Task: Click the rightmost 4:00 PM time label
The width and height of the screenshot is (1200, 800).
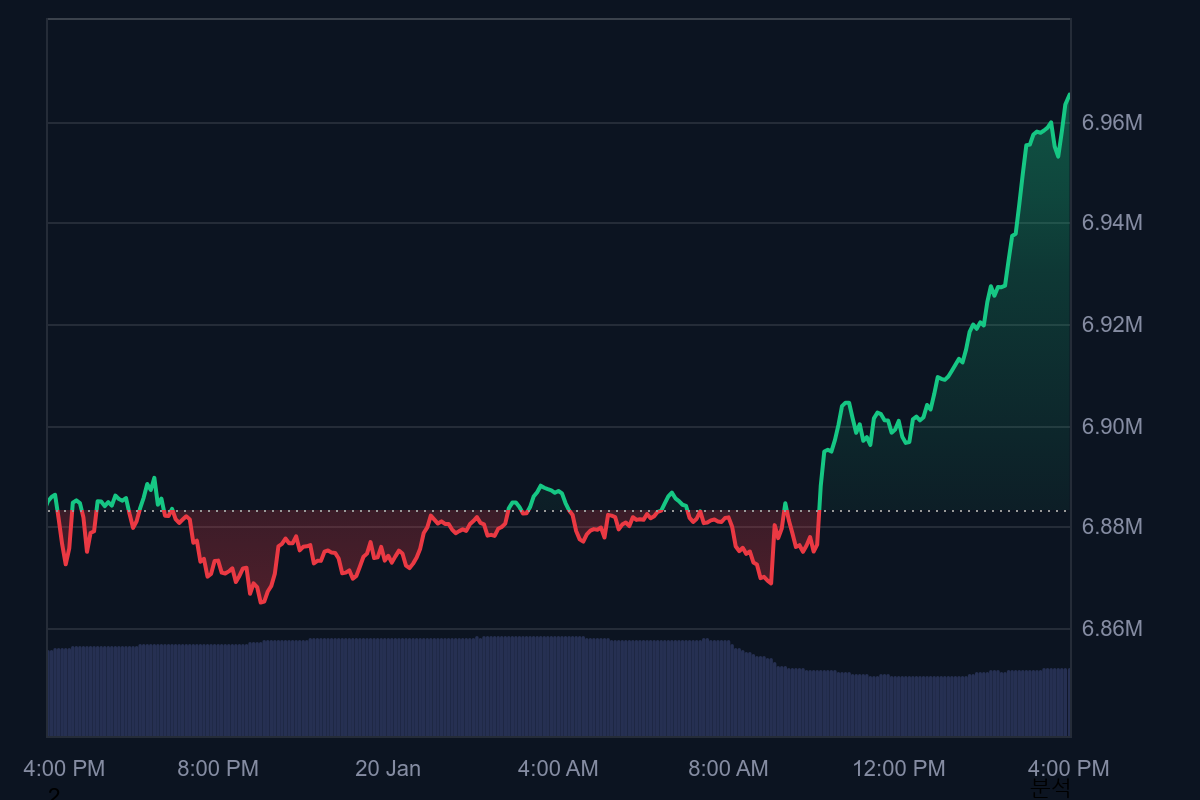Action: (1068, 769)
